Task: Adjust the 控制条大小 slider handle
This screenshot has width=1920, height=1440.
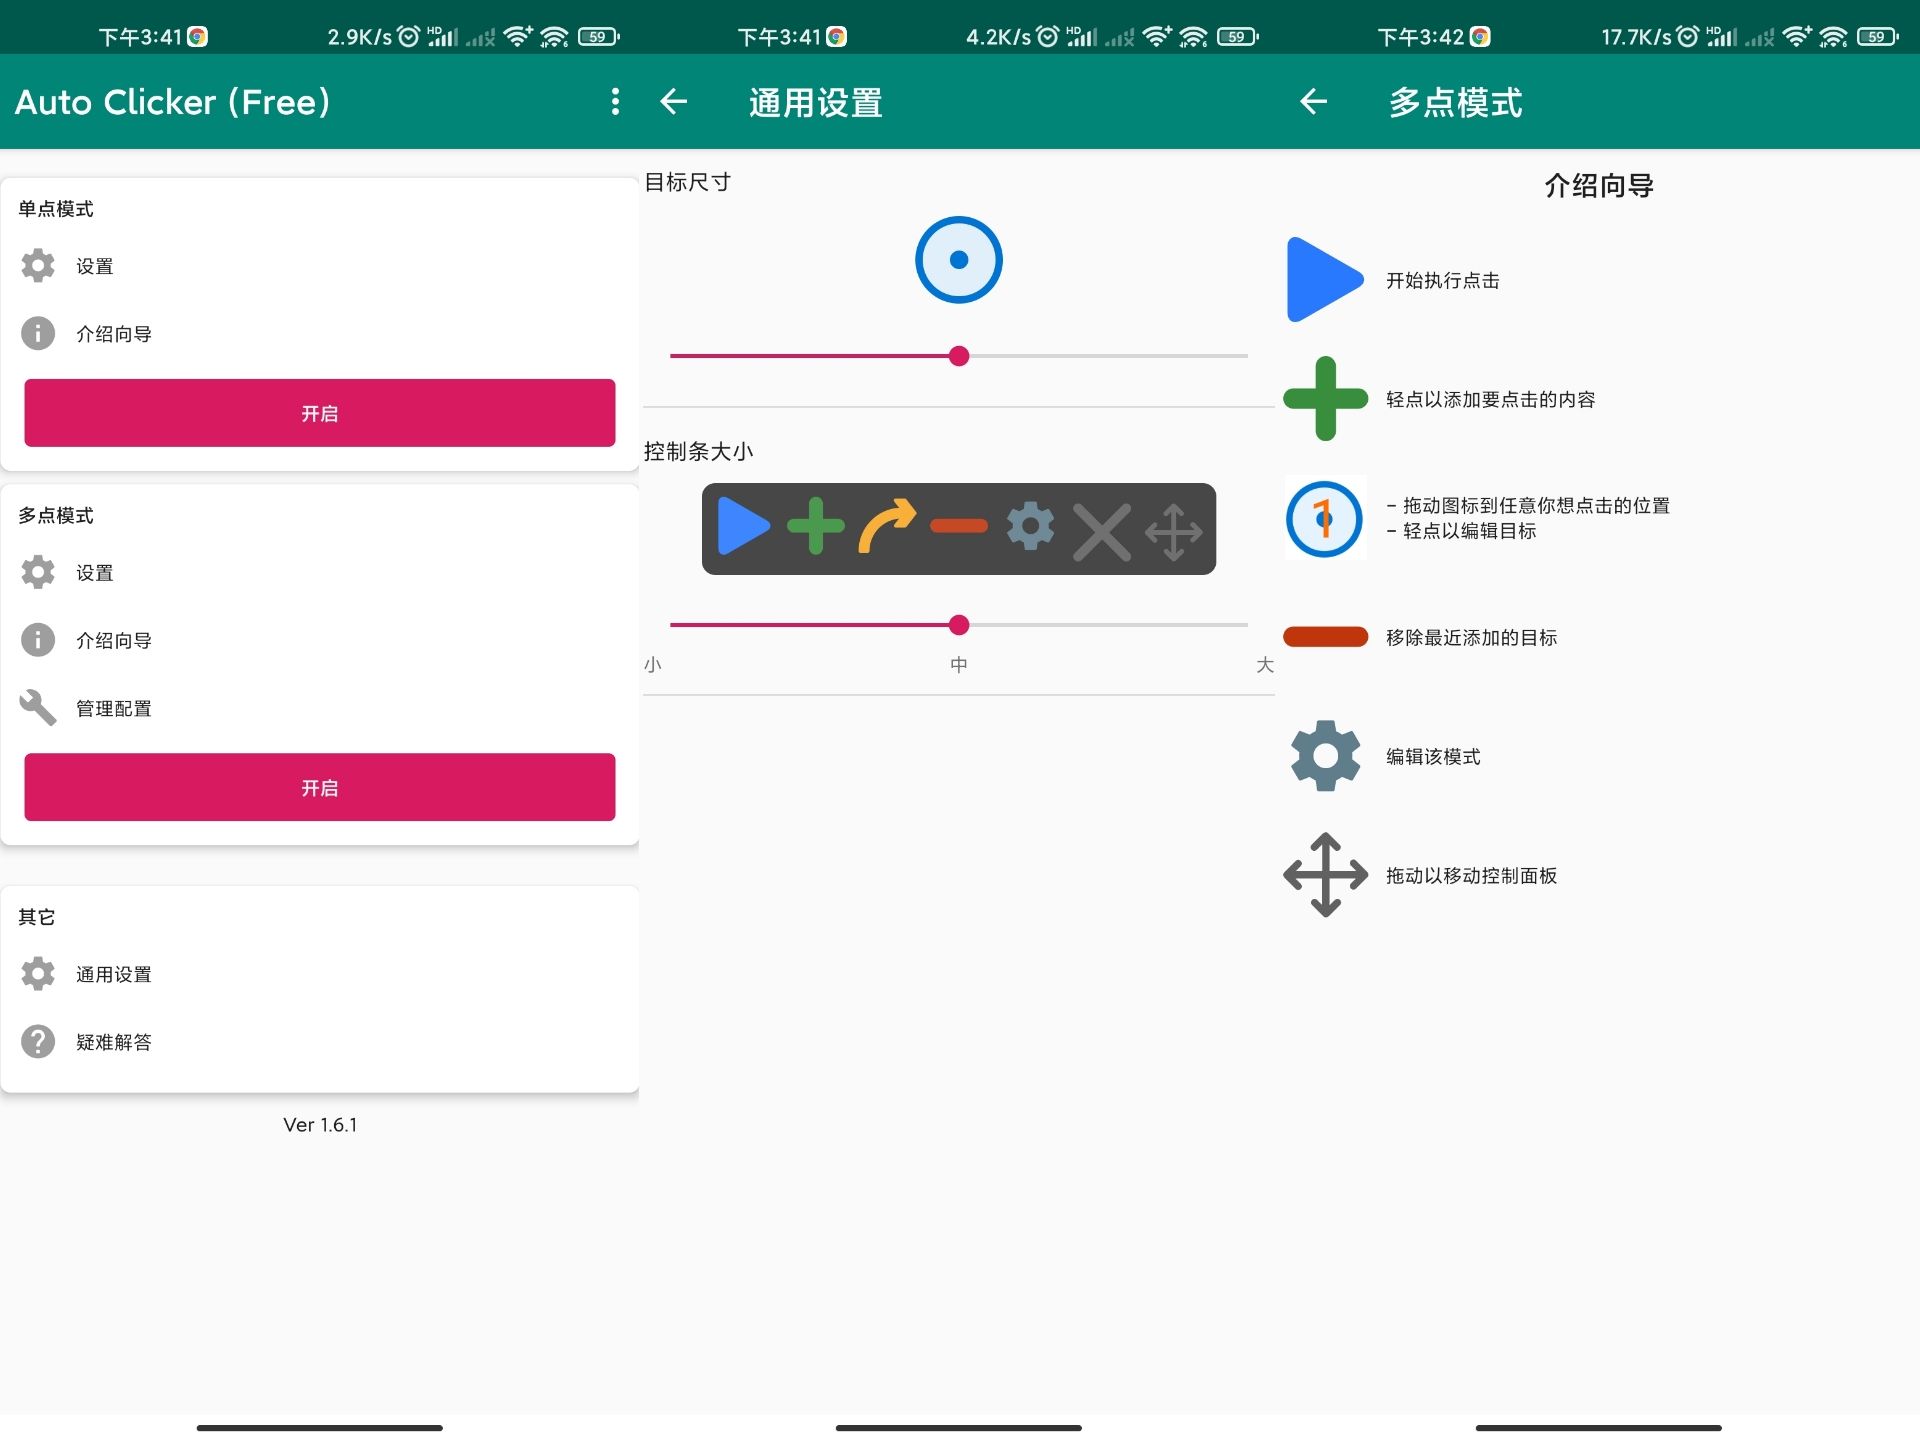Action: (x=959, y=625)
